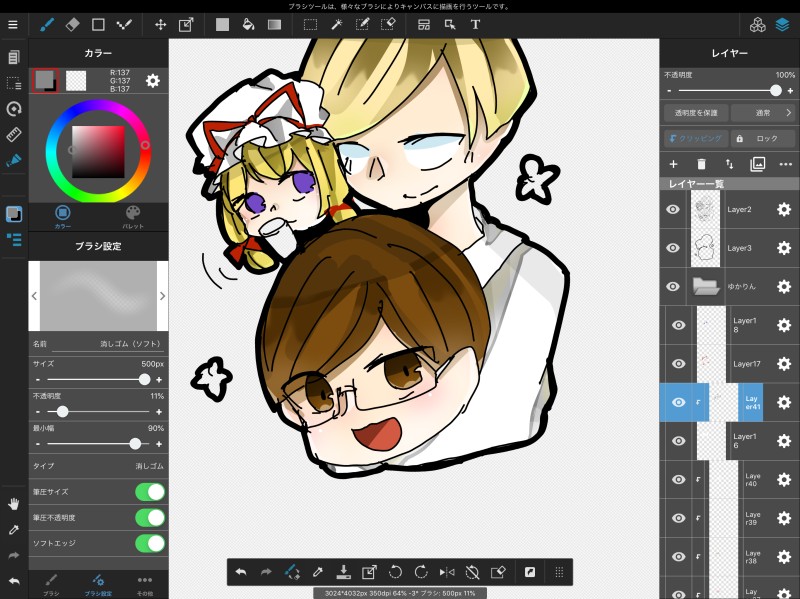Select the Shape rectangle tool
Screen dimensions: 800x599
(98, 24)
